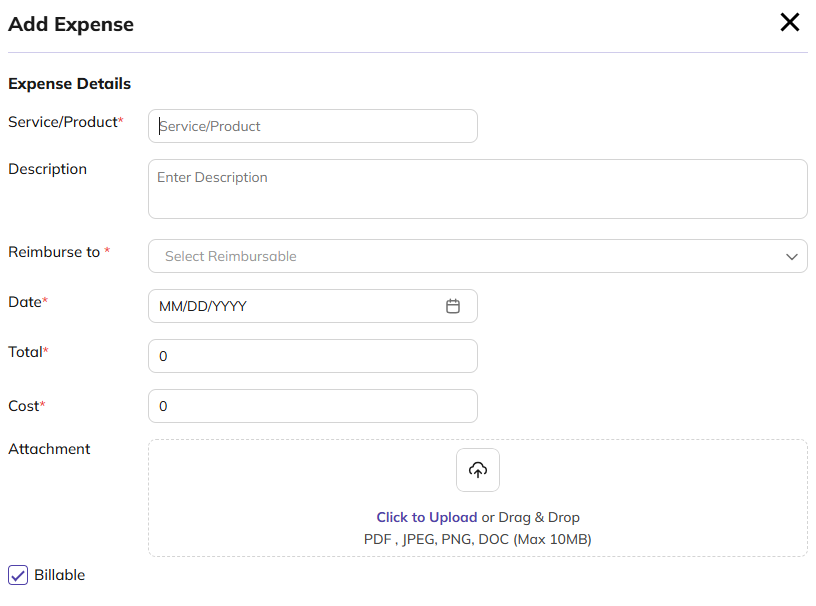Expand the Reimburse to chevron arrow

click(791, 257)
